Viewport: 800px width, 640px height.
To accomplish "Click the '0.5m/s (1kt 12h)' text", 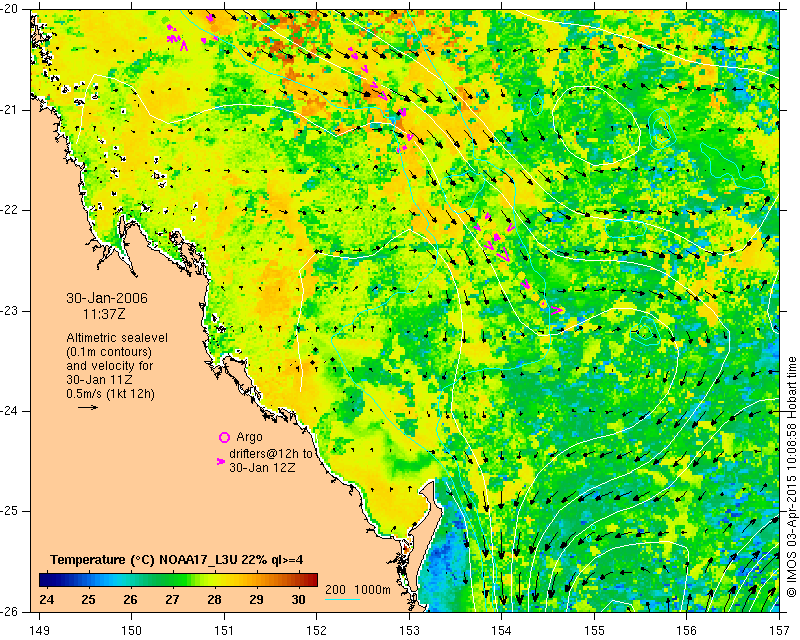I will 111,394.
